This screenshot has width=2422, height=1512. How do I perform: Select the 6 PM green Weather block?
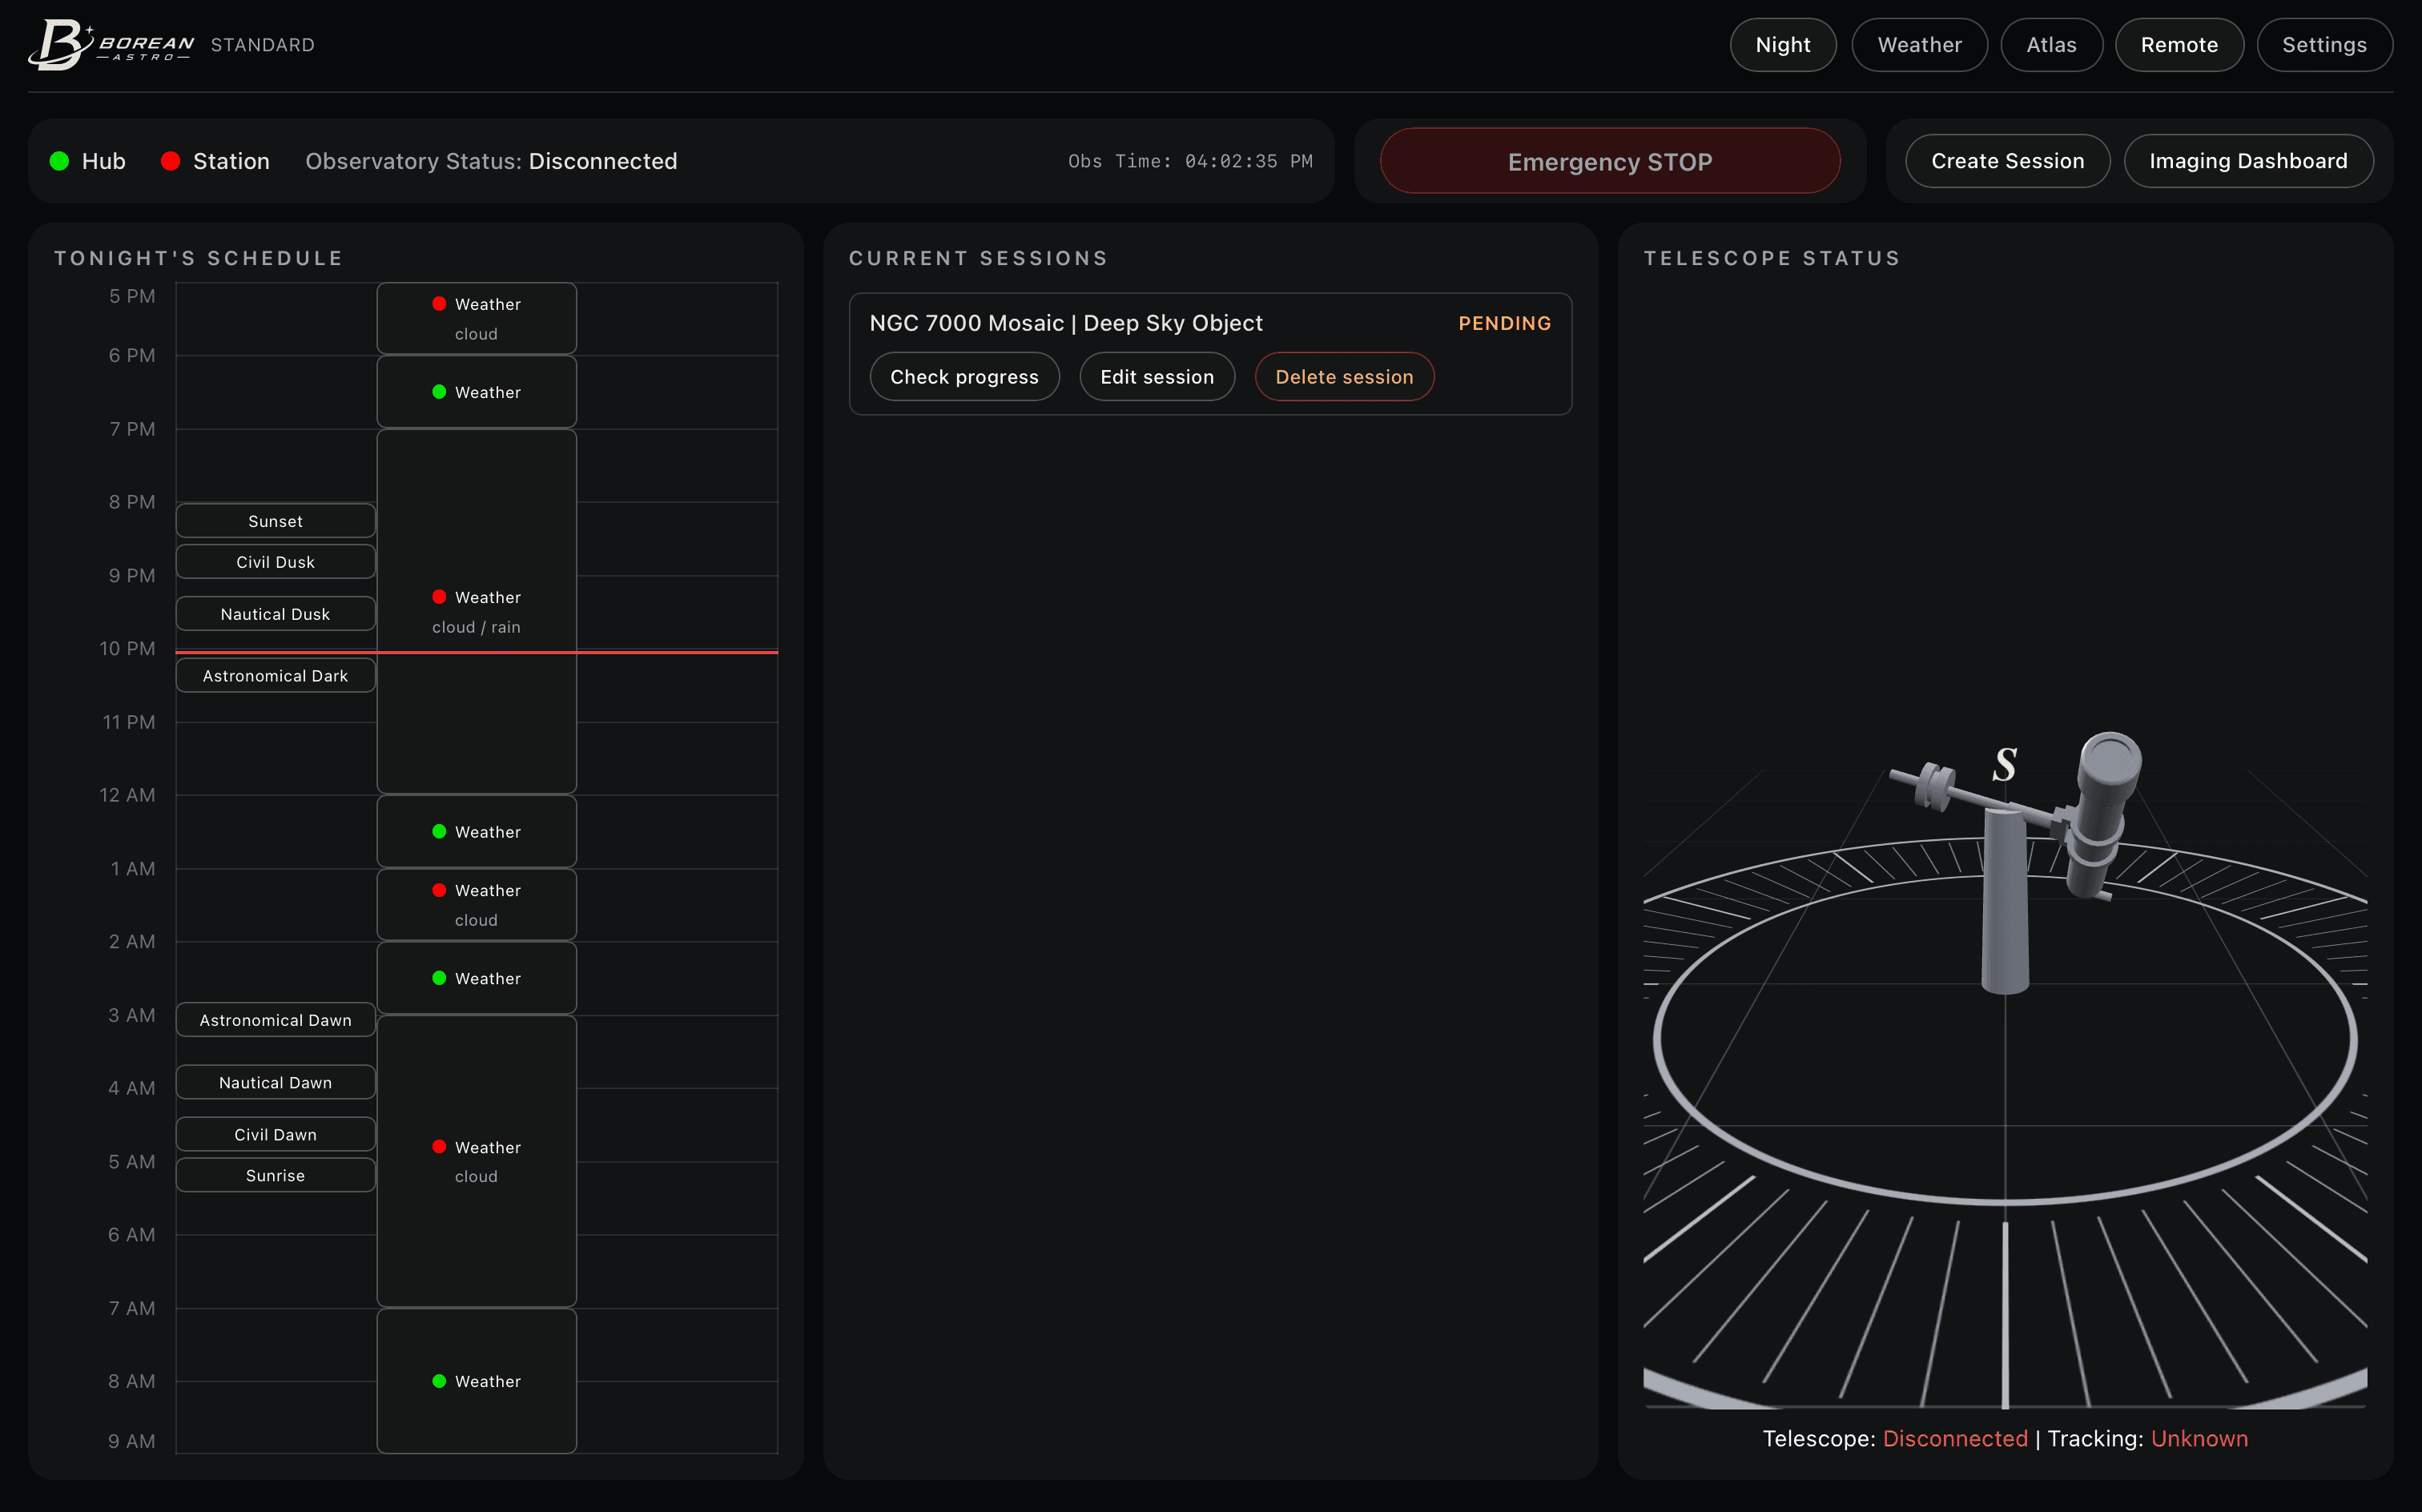[476, 392]
